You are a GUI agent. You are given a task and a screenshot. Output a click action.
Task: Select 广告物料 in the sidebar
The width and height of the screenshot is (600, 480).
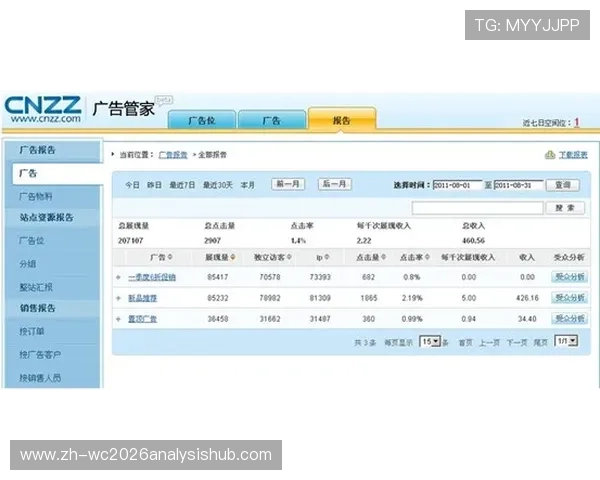point(36,197)
